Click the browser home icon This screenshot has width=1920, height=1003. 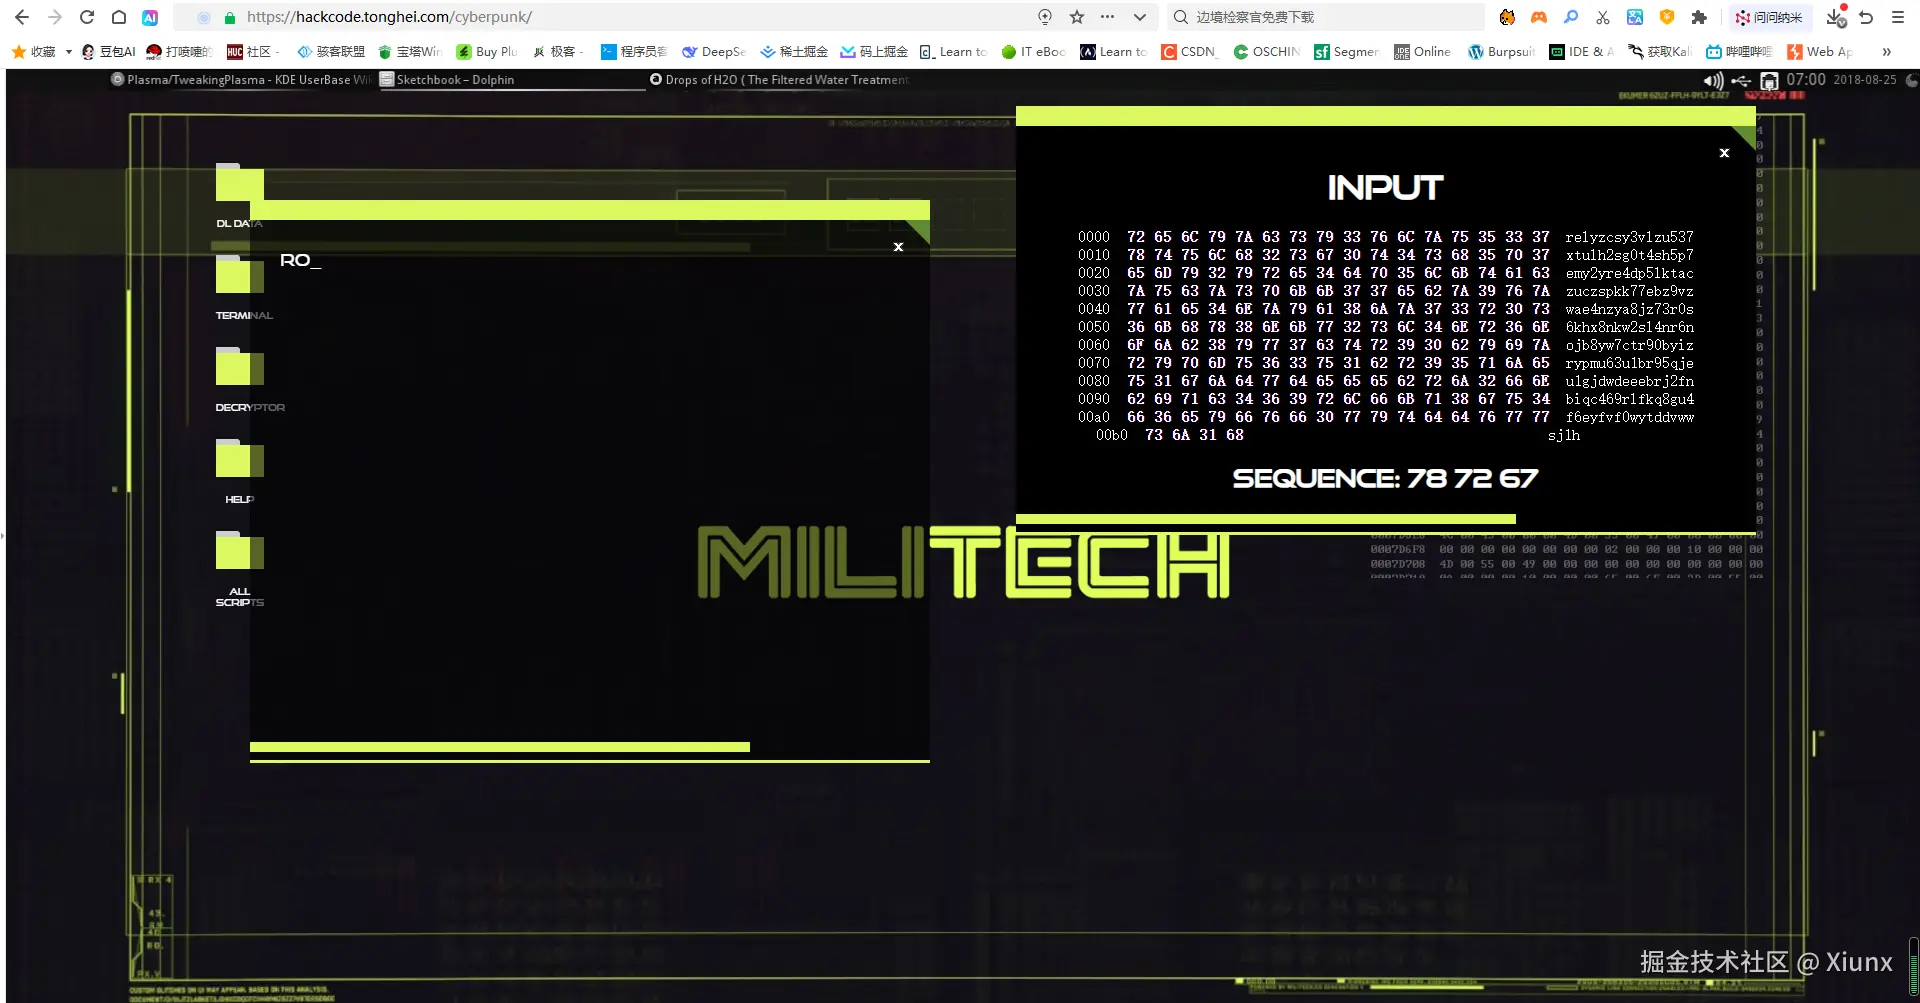[x=119, y=17]
